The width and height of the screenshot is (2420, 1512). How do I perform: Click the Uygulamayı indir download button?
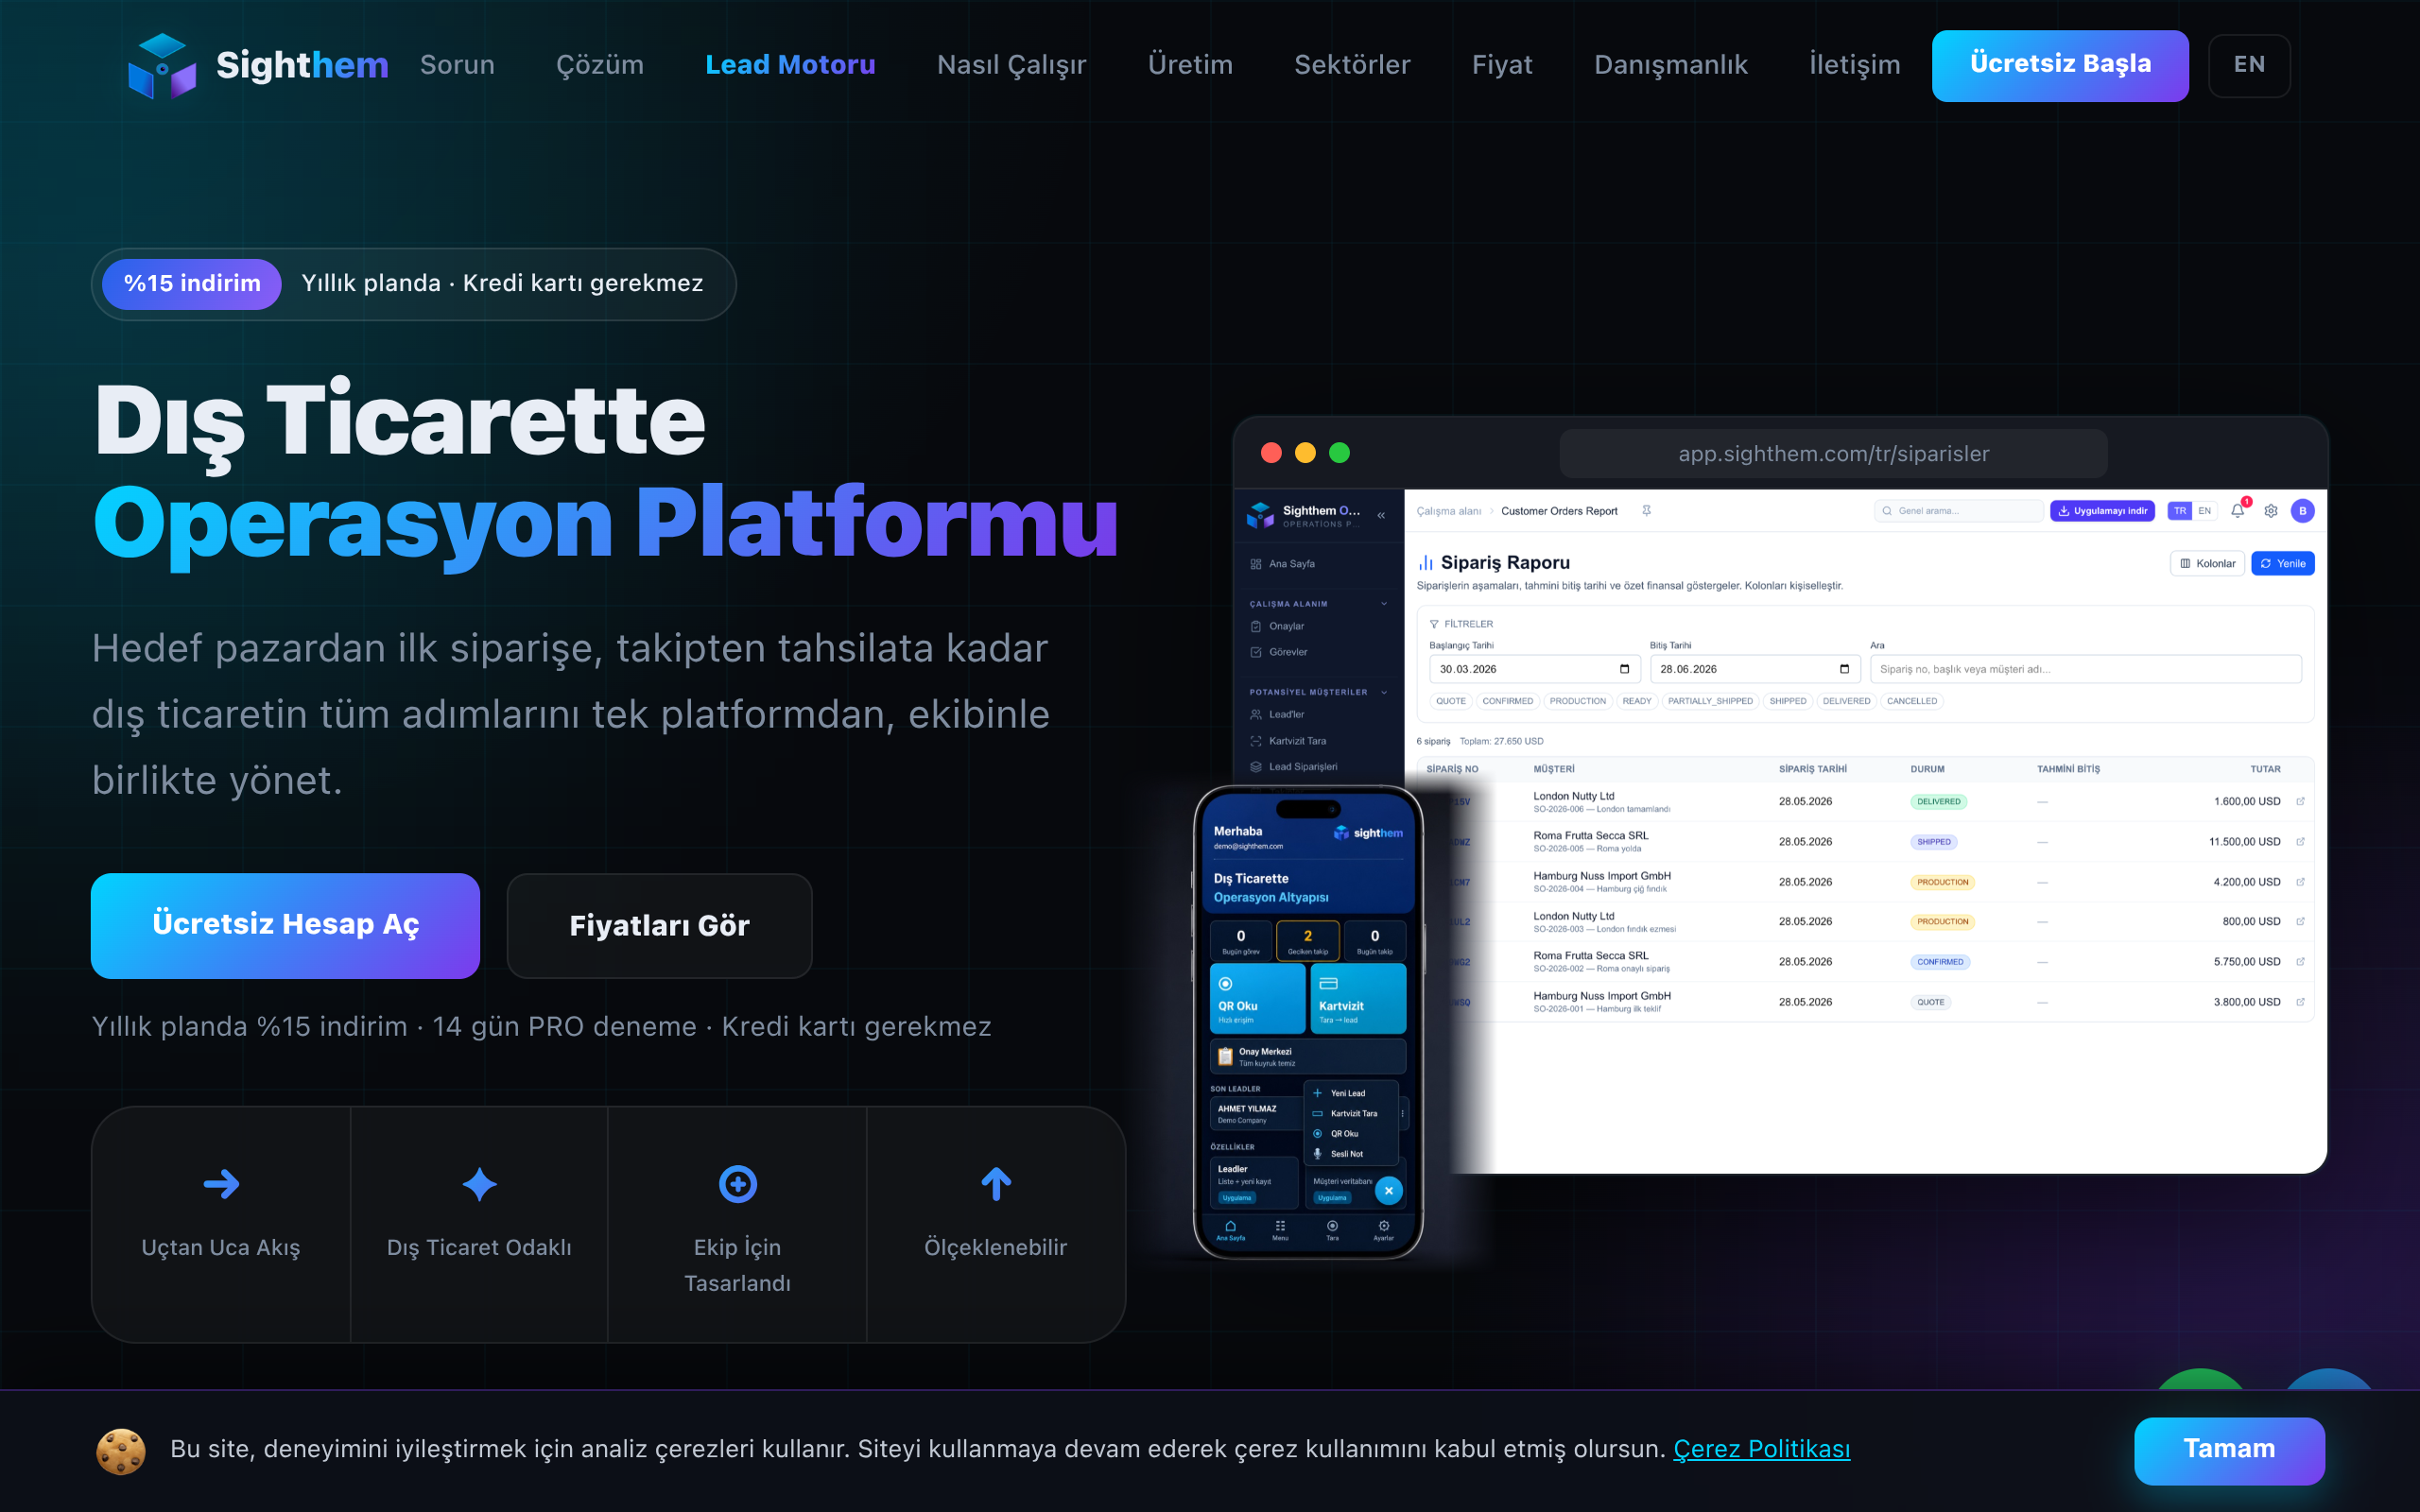[2102, 511]
